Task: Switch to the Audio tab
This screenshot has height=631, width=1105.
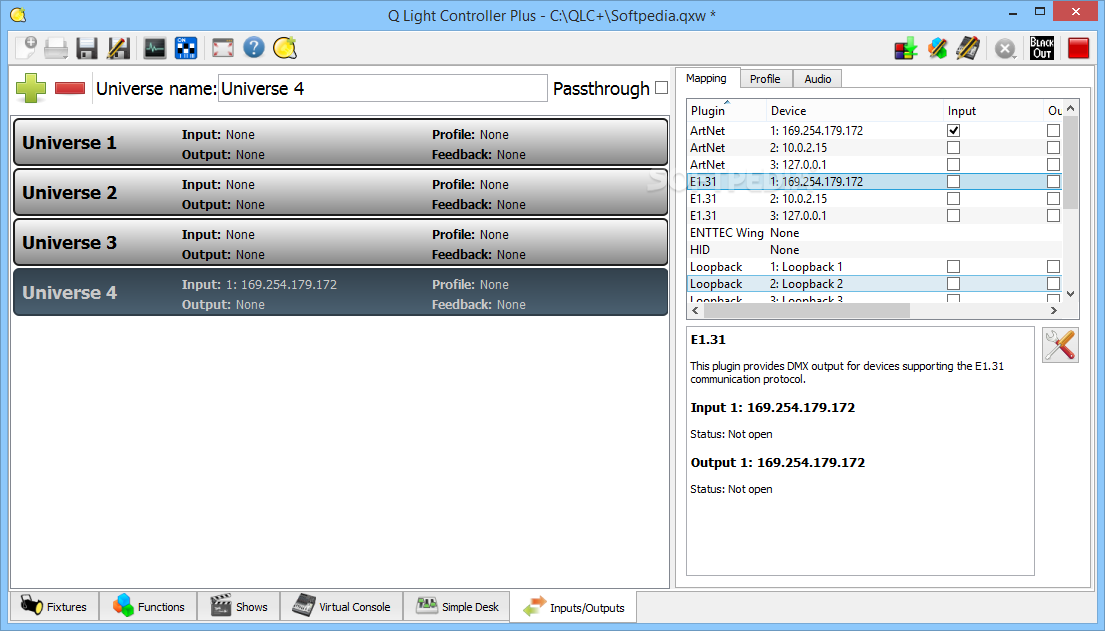Action: (x=817, y=79)
